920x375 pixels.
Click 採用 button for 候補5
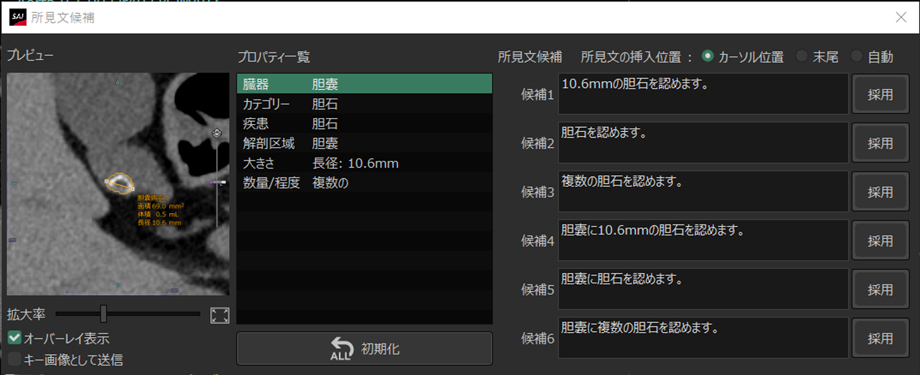880,289
